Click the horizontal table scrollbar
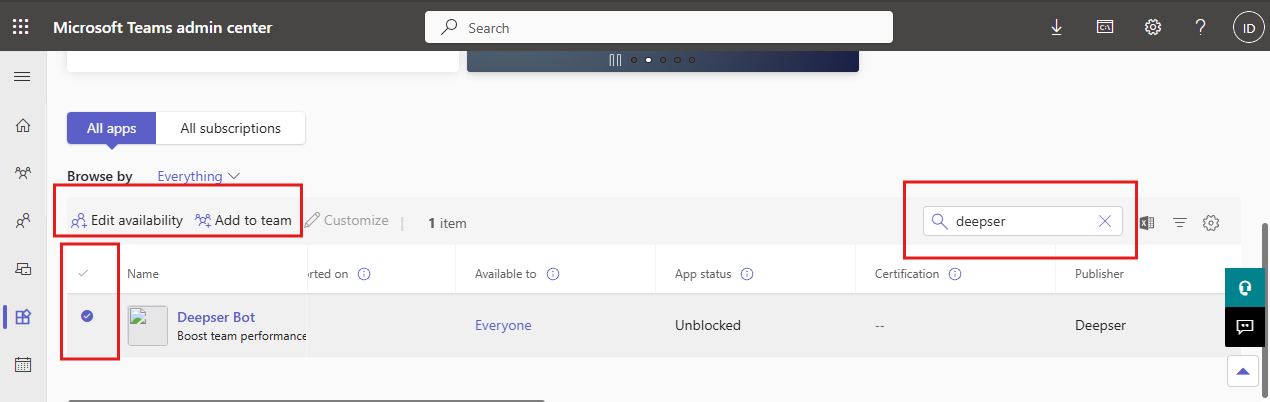 coord(306,400)
